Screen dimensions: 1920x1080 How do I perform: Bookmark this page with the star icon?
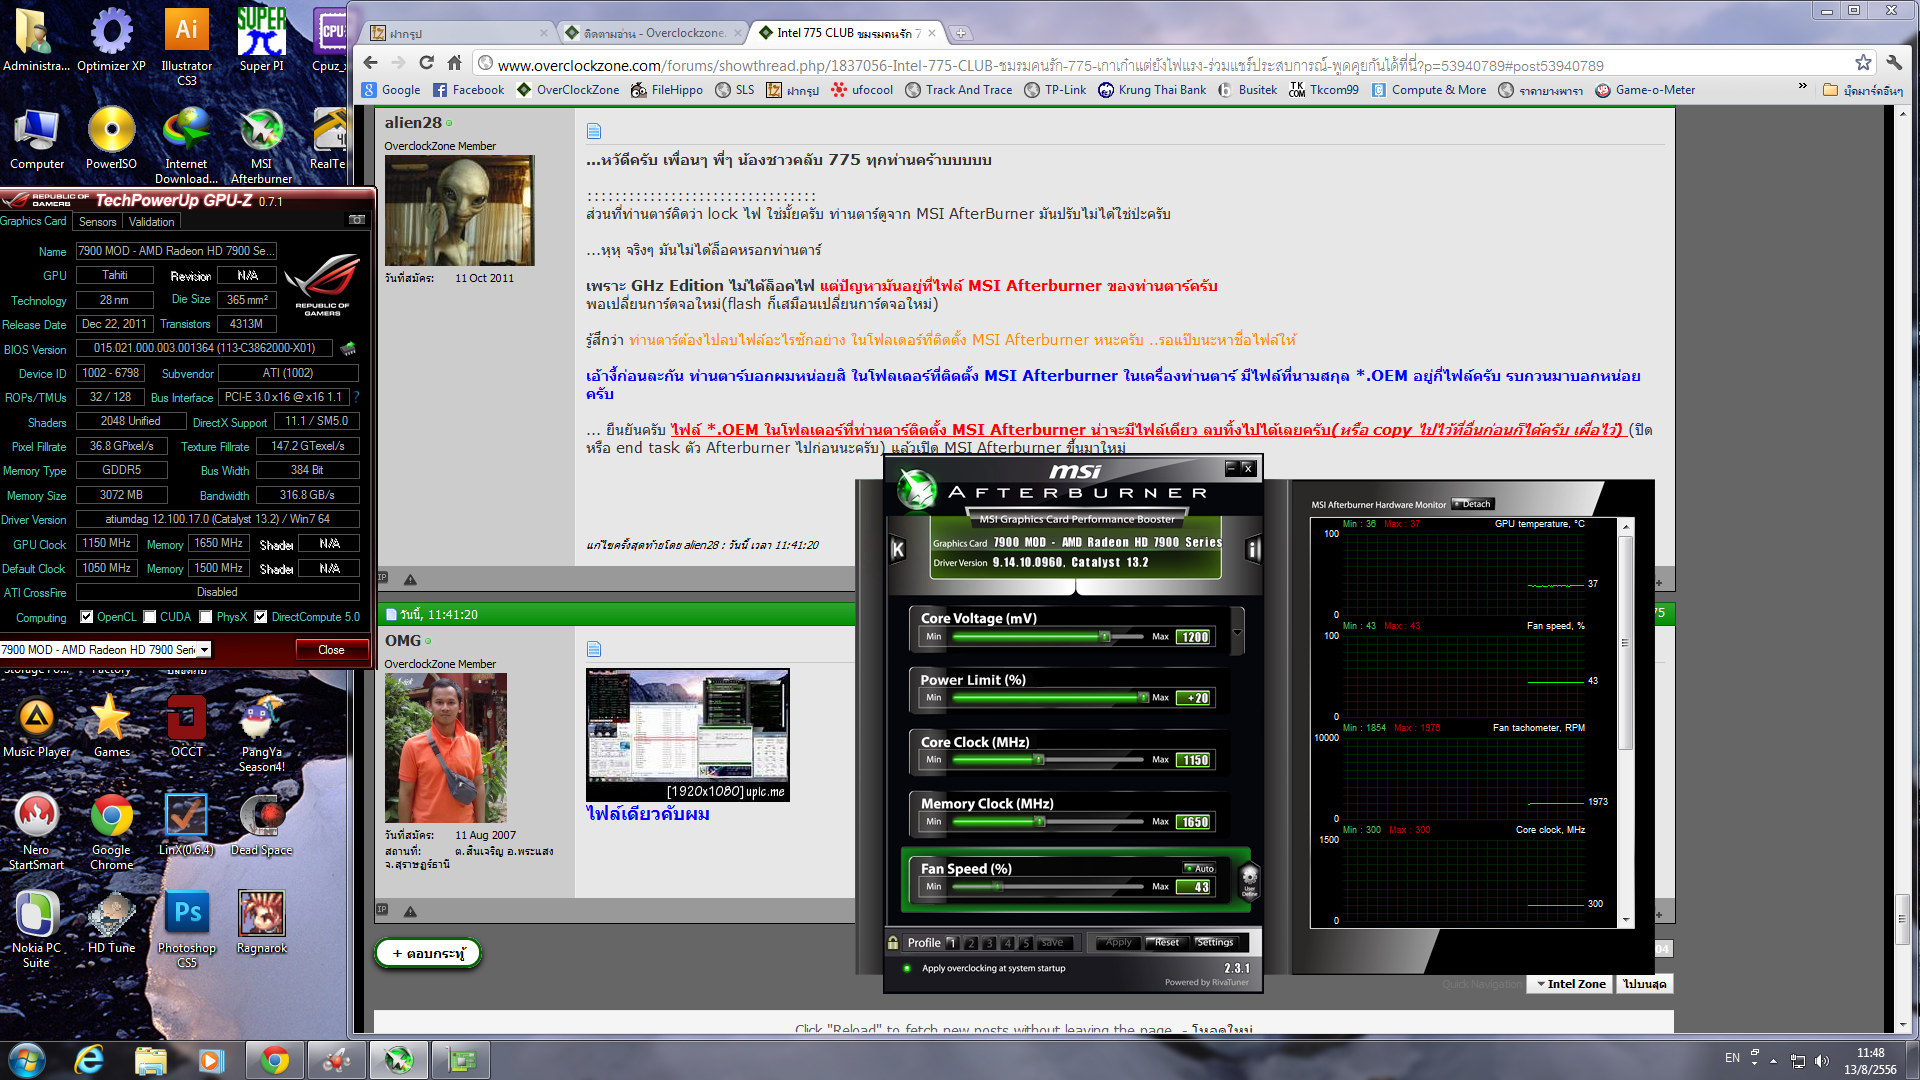tap(1863, 62)
